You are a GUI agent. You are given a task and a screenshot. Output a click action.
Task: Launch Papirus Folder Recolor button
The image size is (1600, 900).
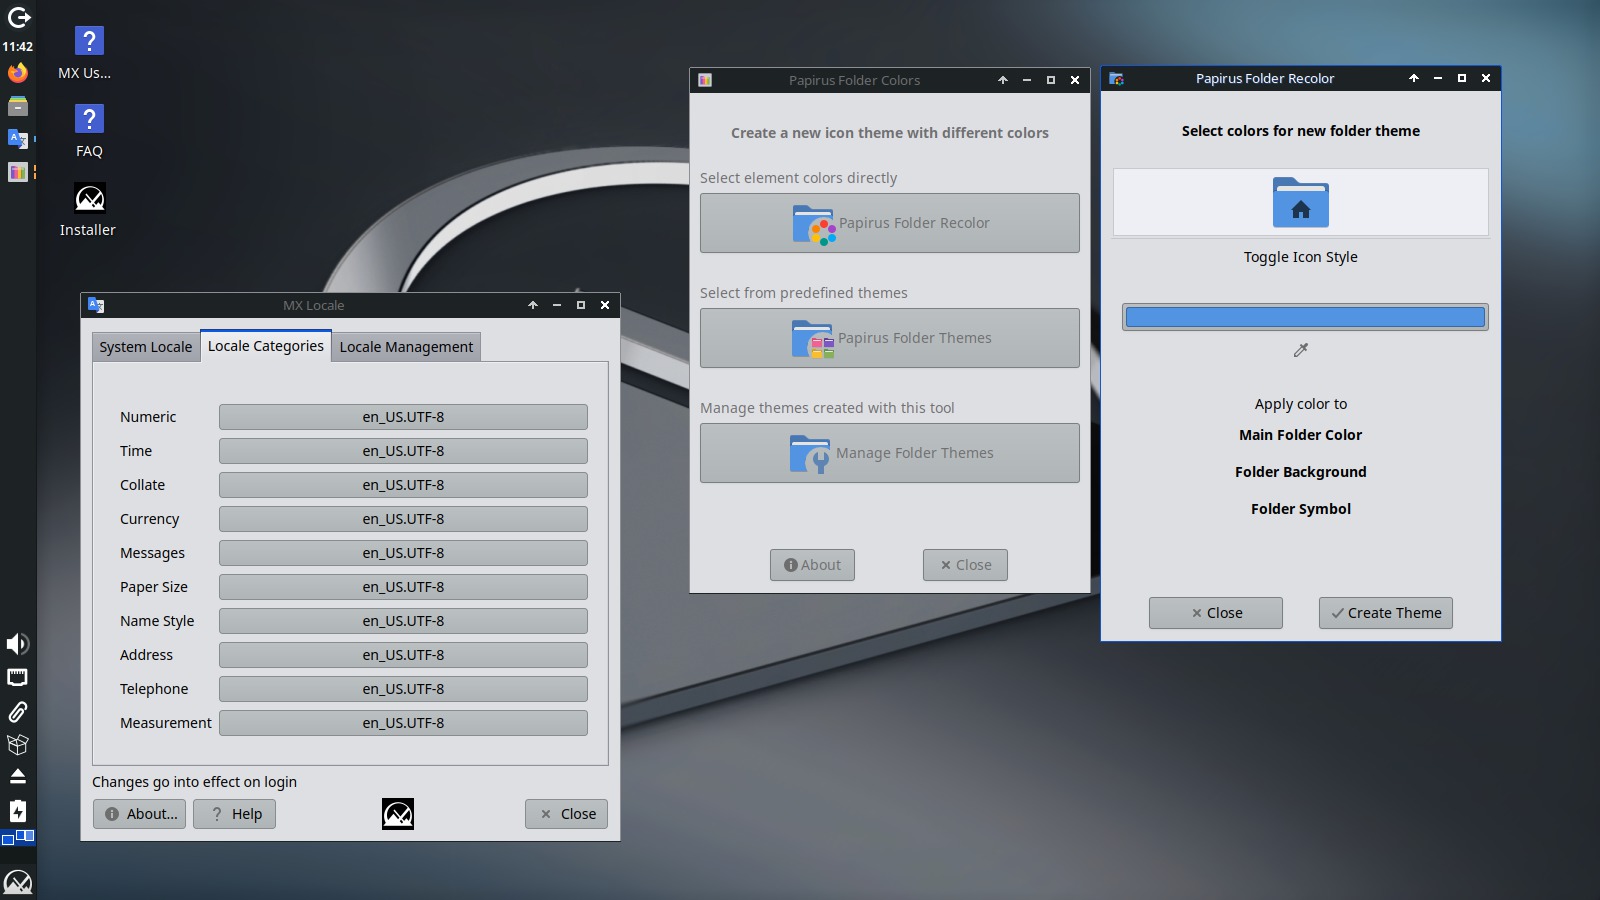click(x=890, y=223)
